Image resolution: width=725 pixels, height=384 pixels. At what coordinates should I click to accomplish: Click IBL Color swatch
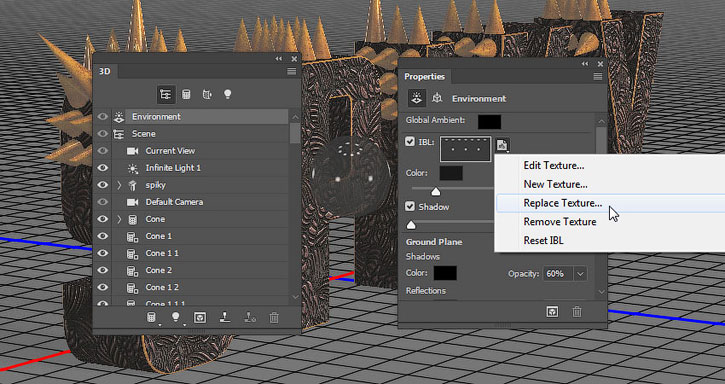point(451,173)
